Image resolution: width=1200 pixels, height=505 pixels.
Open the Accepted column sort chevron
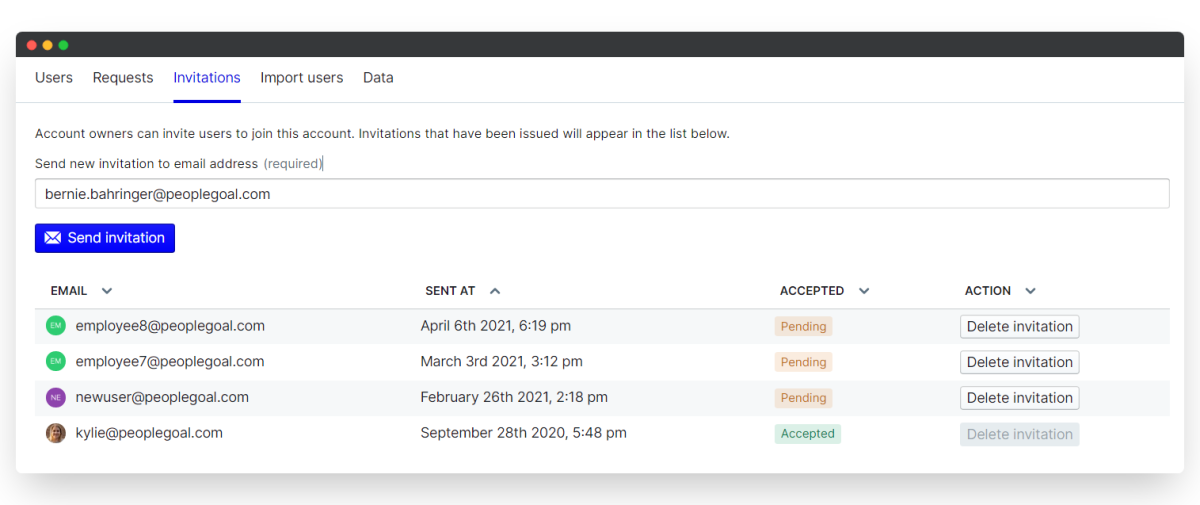pos(864,291)
